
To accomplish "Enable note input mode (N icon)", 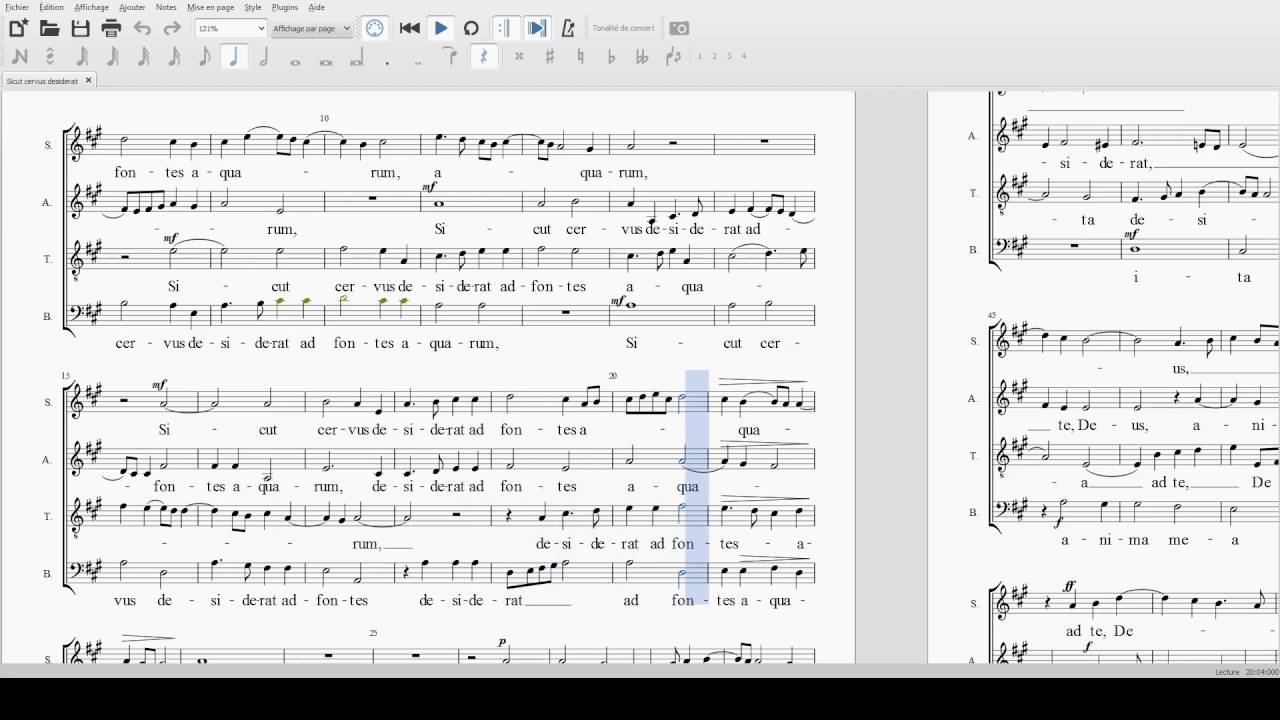I will click(20, 57).
